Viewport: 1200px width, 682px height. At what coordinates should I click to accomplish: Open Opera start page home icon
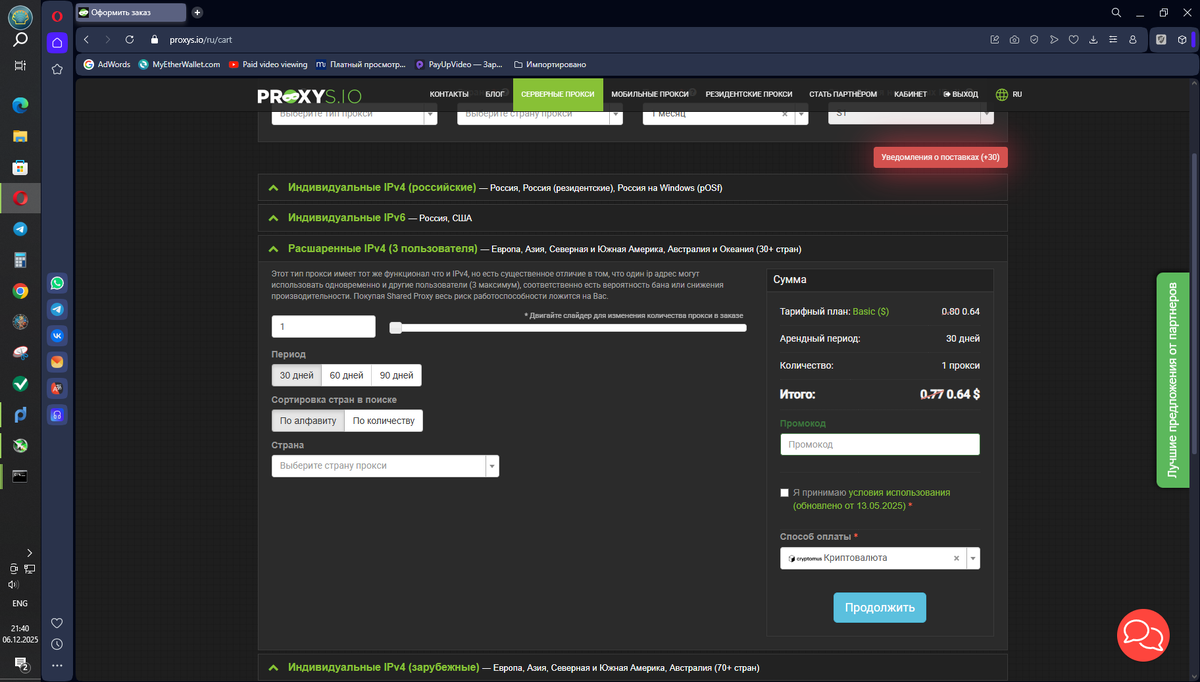click(57, 42)
